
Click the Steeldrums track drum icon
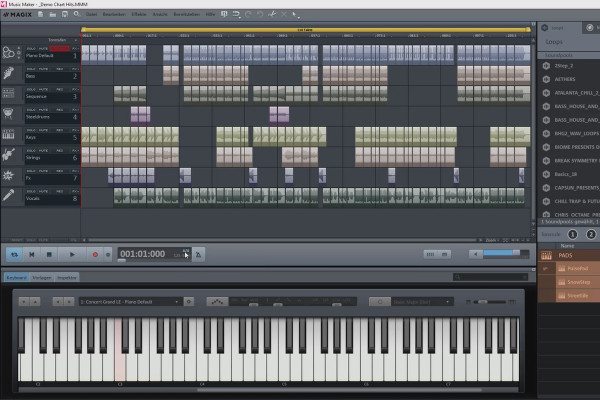click(8, 114)
